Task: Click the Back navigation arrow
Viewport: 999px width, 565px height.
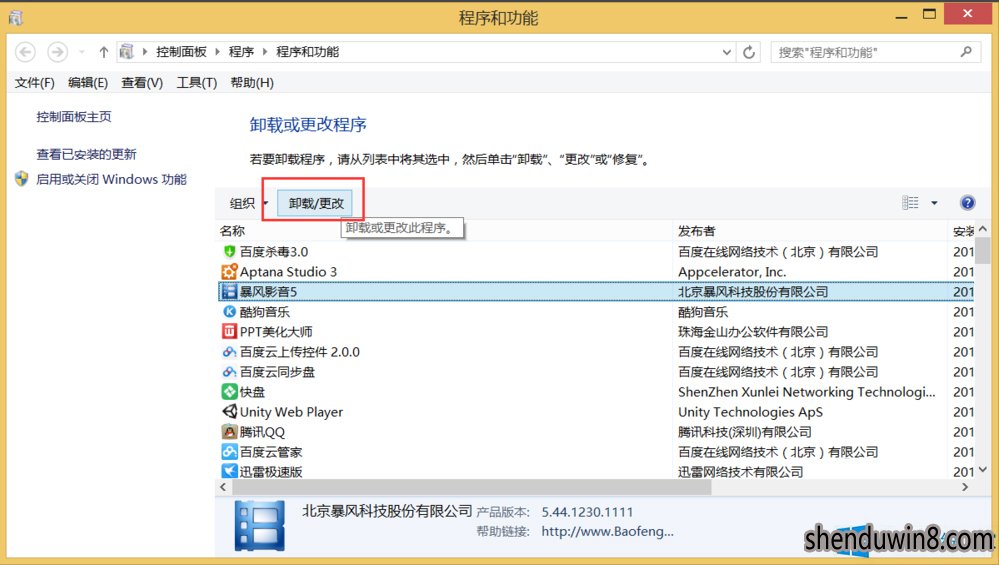Action: click(x=25, y=52)
